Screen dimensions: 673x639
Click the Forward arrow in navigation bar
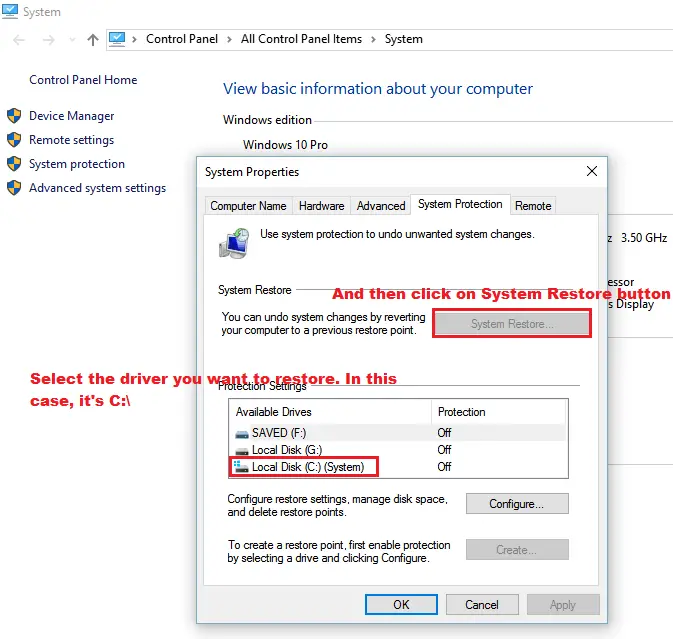point(49,40)
